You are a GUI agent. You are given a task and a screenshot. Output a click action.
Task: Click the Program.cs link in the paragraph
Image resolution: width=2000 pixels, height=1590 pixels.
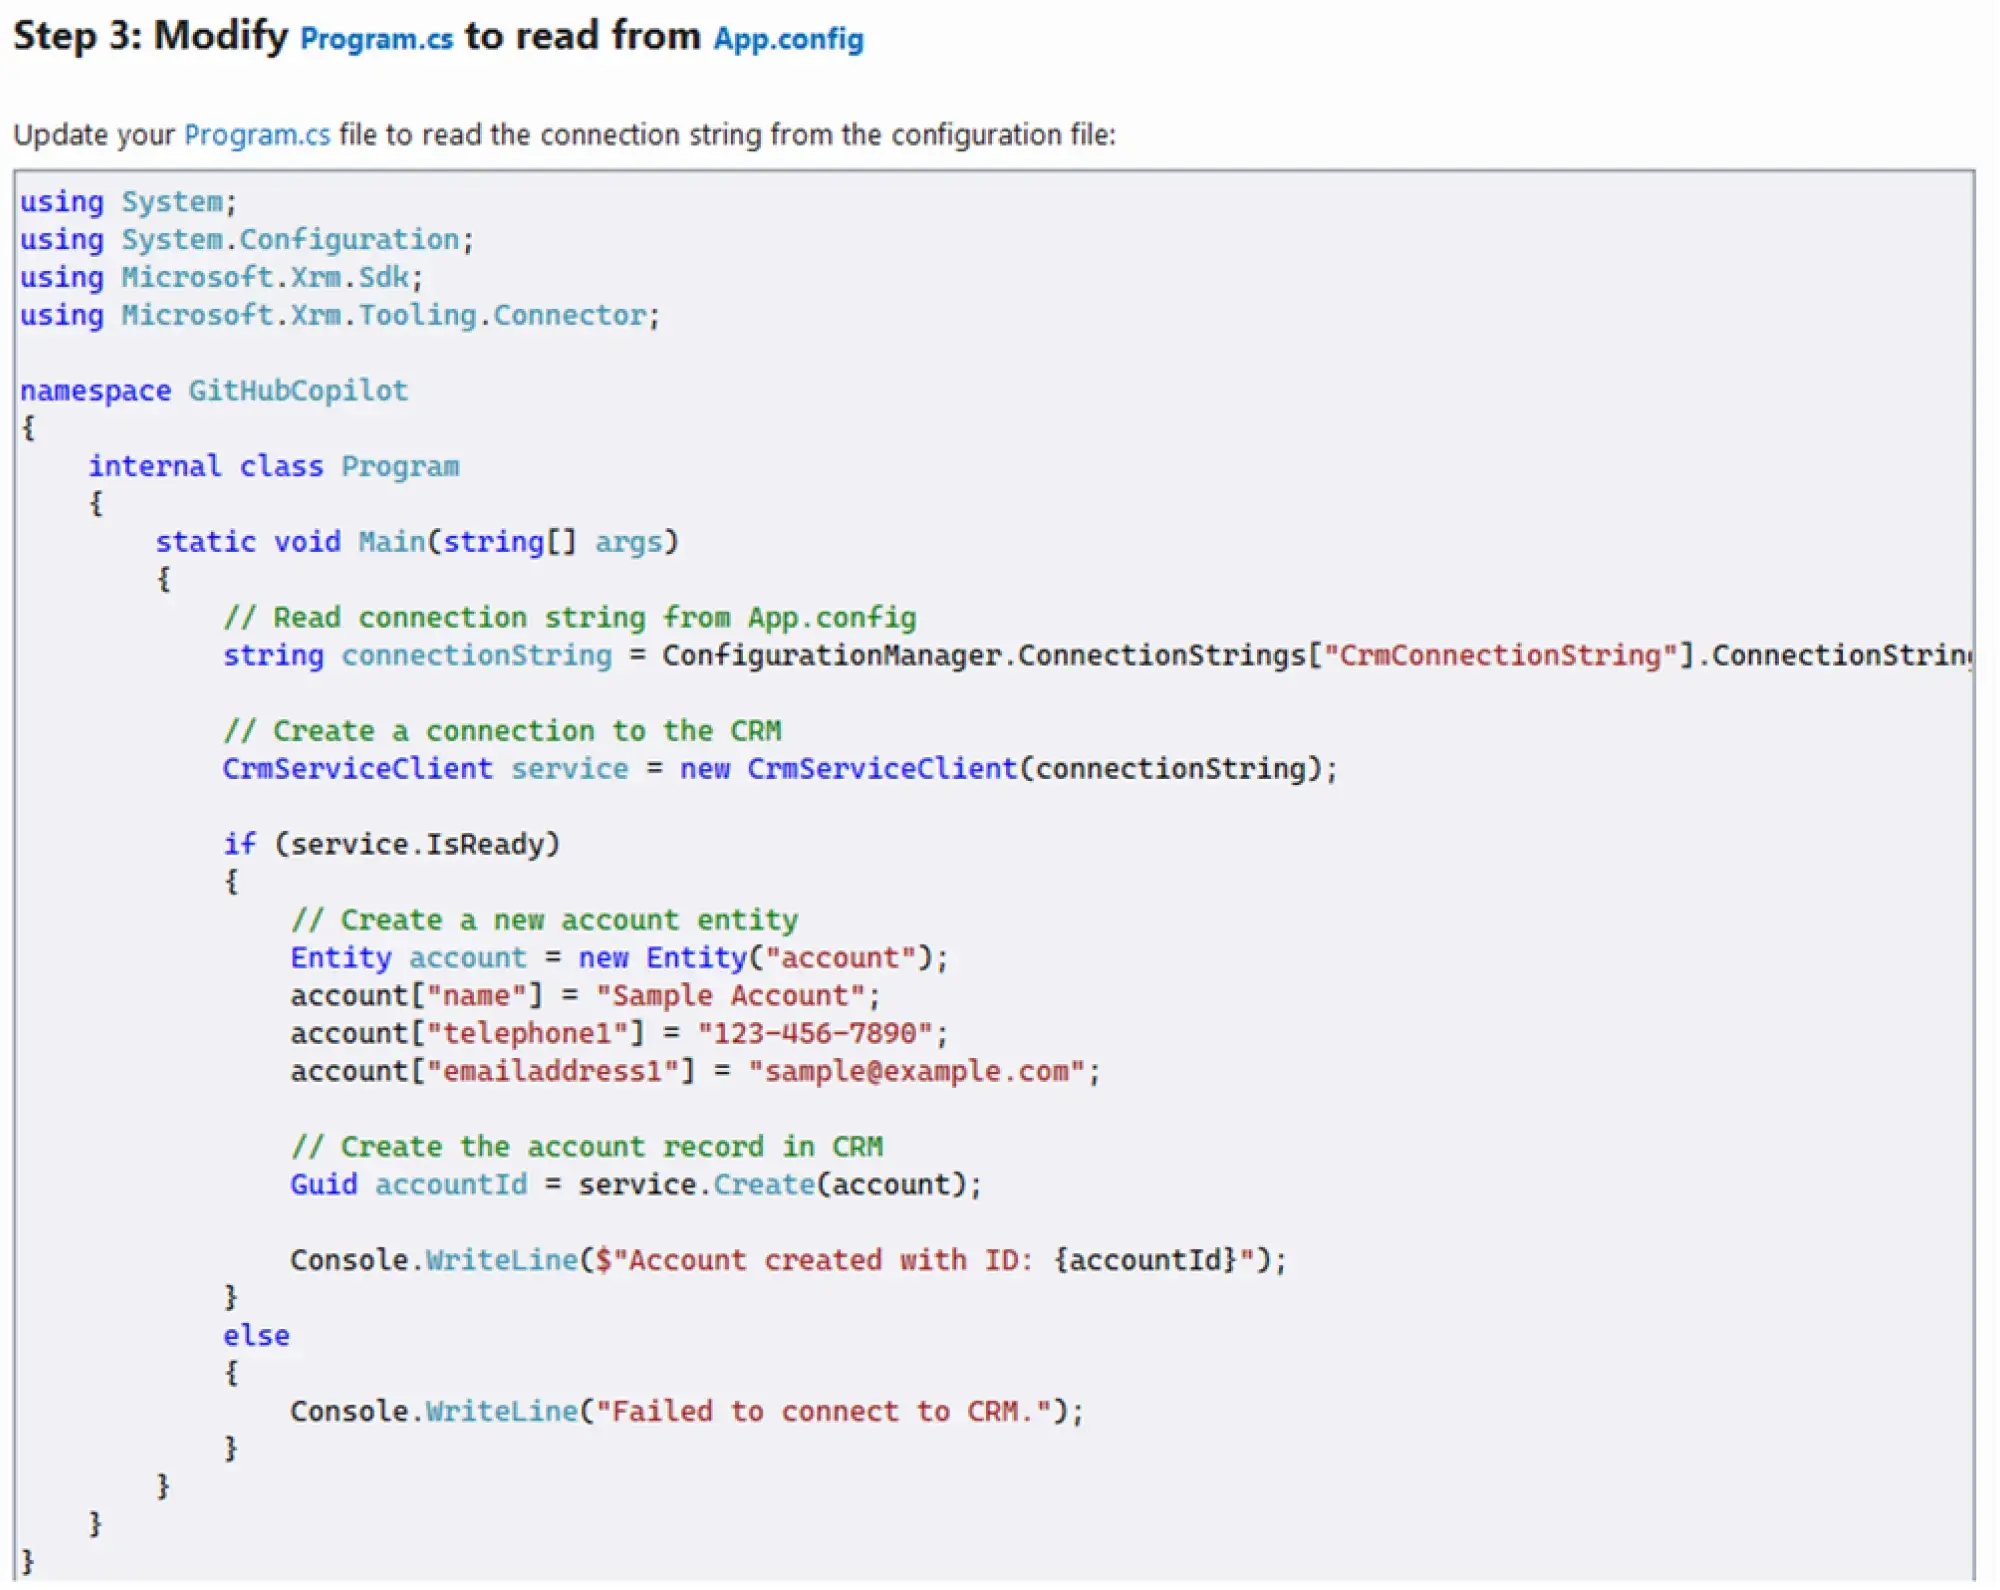click(x=257, y=135)
